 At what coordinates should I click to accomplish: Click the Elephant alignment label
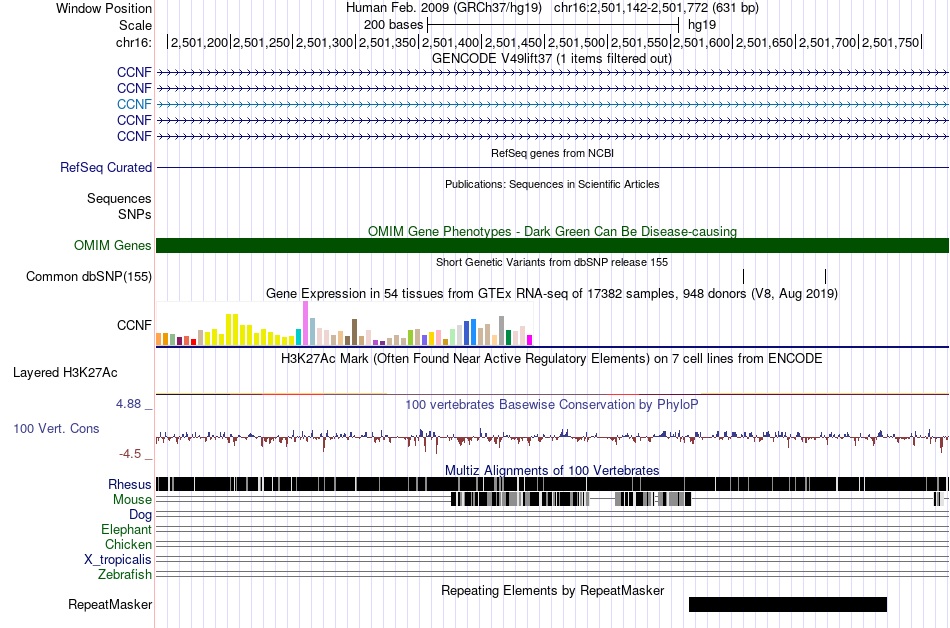126,529
